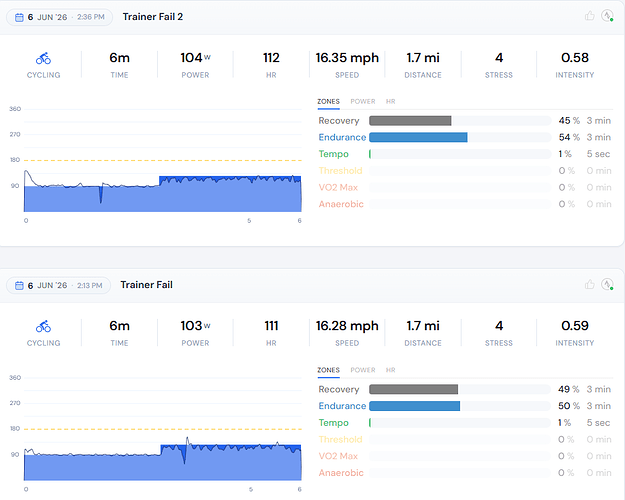Screen dimensions: 625x500
Task: Click the 16.35 mph speed value
Action: click(x=347, y=58)
